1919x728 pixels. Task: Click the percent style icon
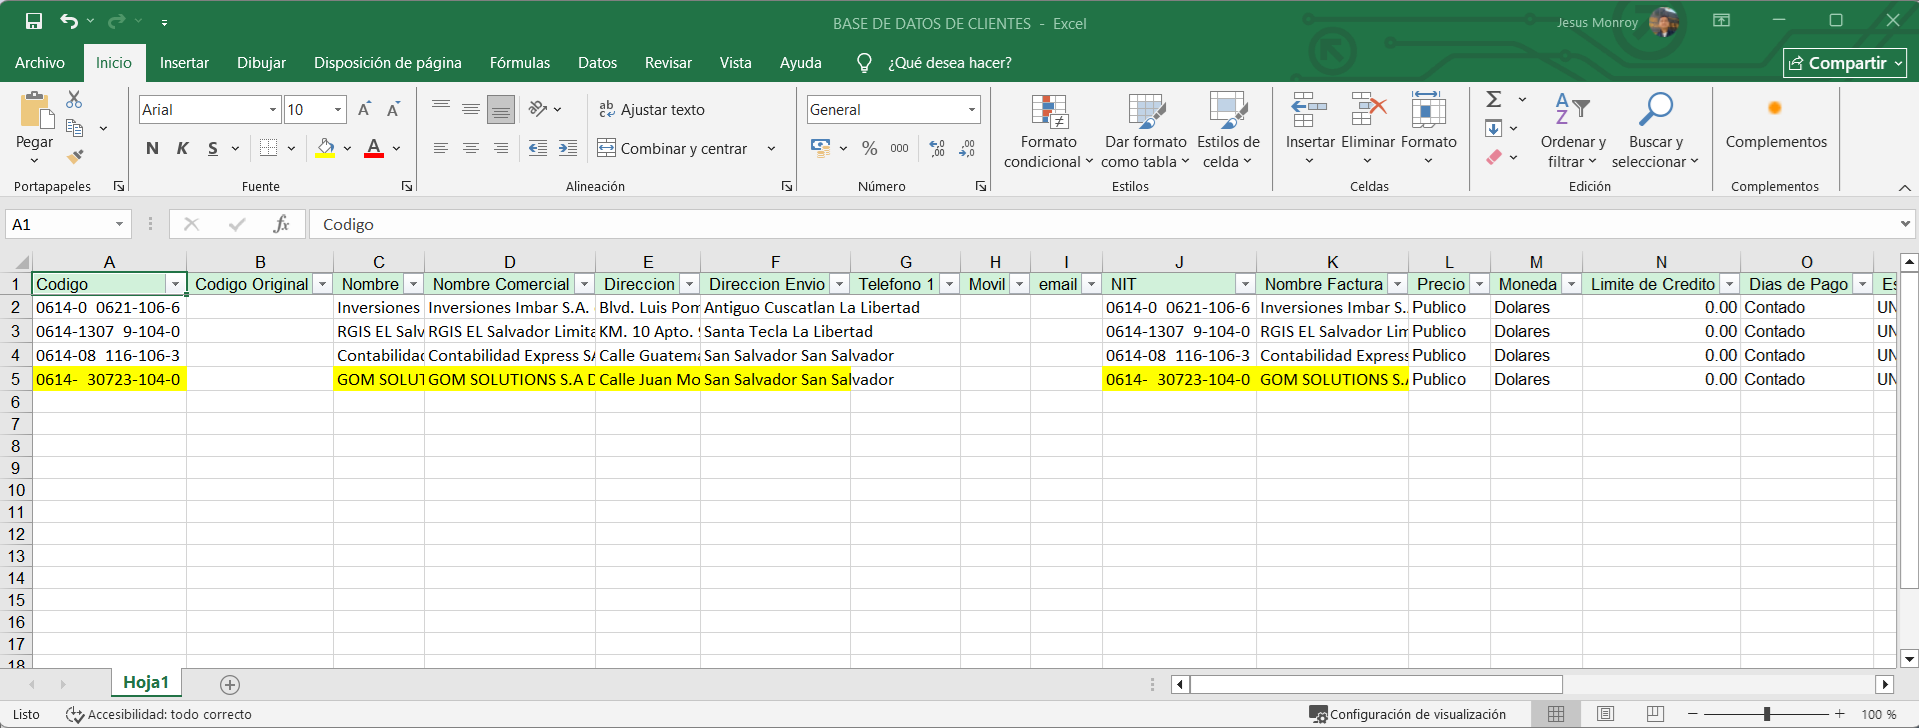pos(869,148)
